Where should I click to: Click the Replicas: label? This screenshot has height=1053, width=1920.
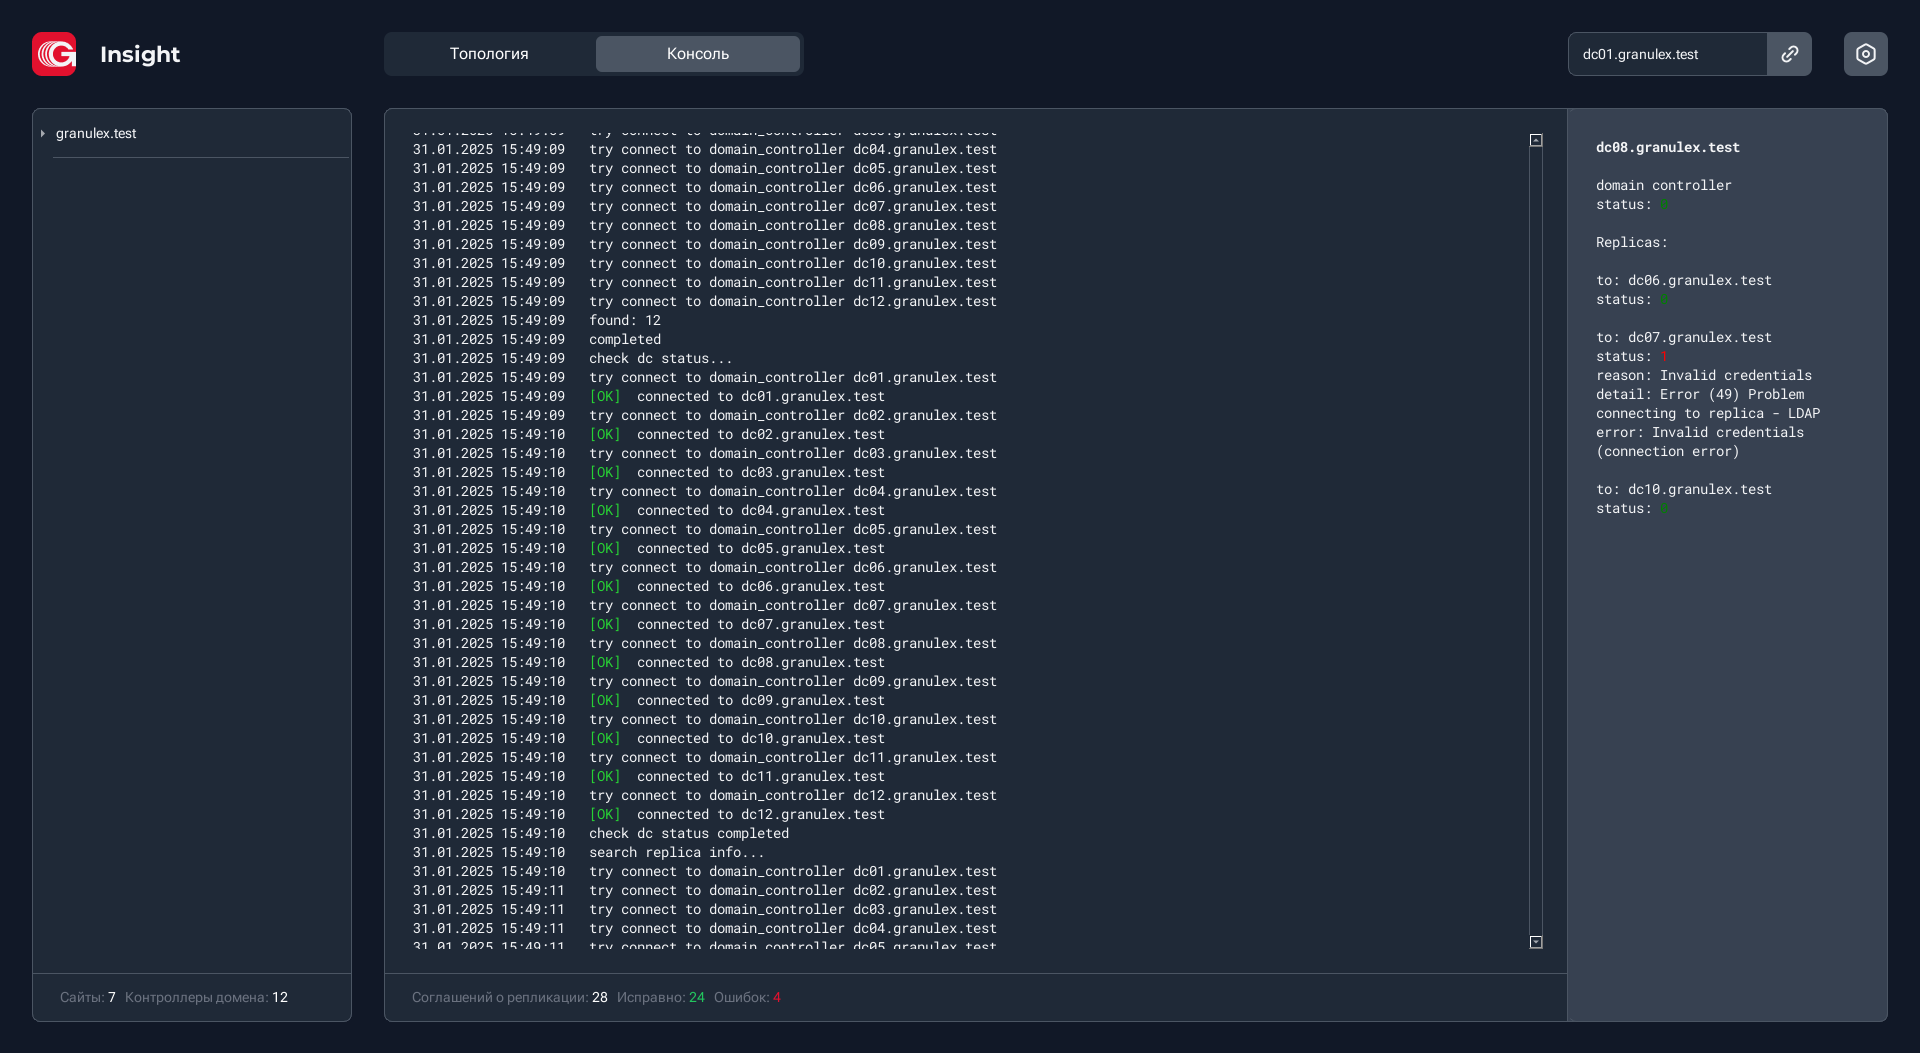tap(1632, 242)
